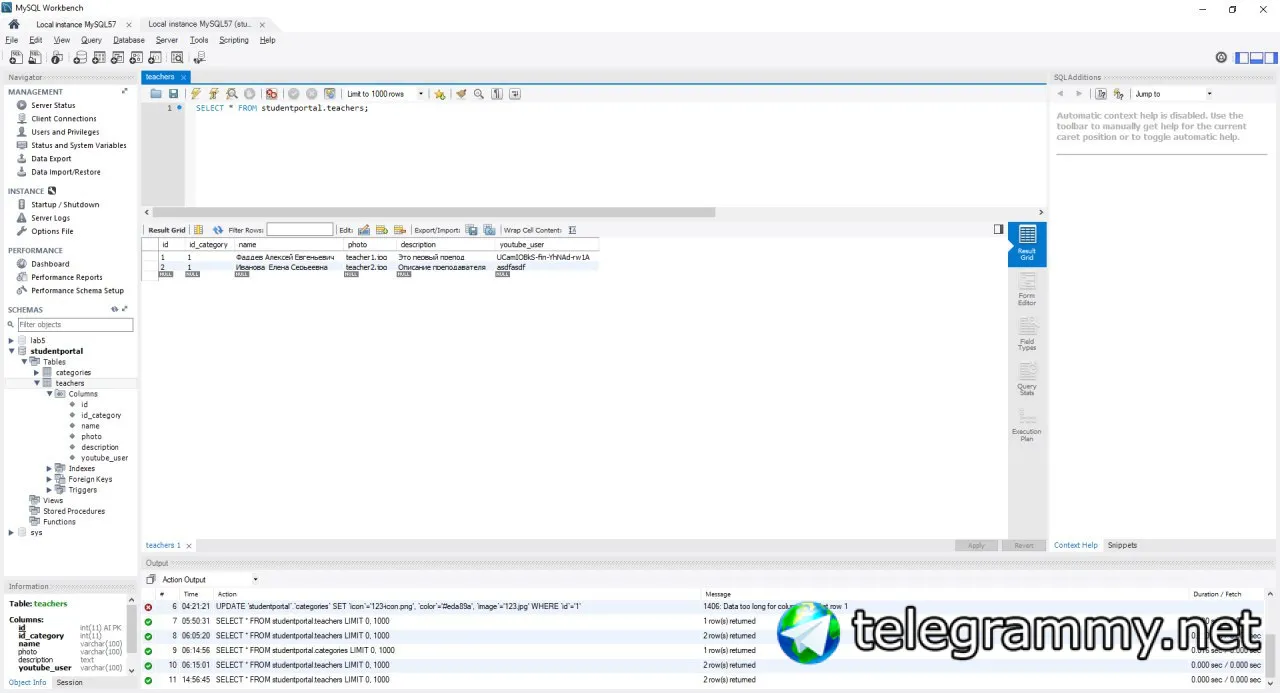Open the Database menu
This screenshot has width=1280, height=693.
129,40
